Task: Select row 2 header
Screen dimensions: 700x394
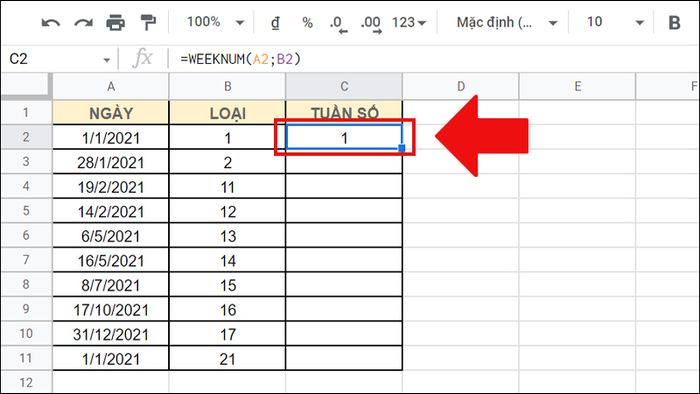Action: click(x=26, y=137)
